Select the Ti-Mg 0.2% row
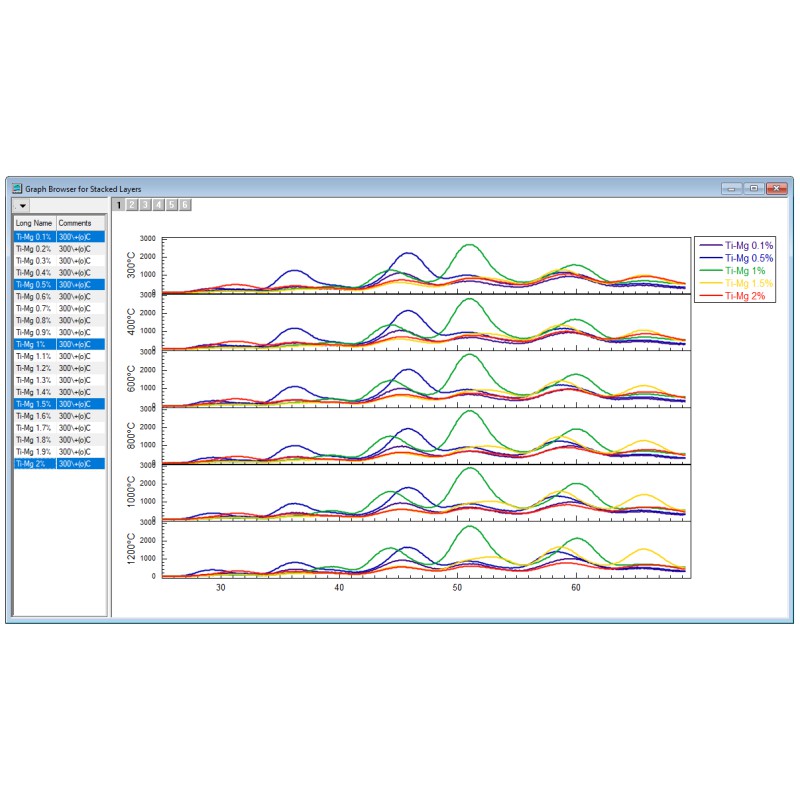The image size is (800, 800). click(x=34, y=249)
